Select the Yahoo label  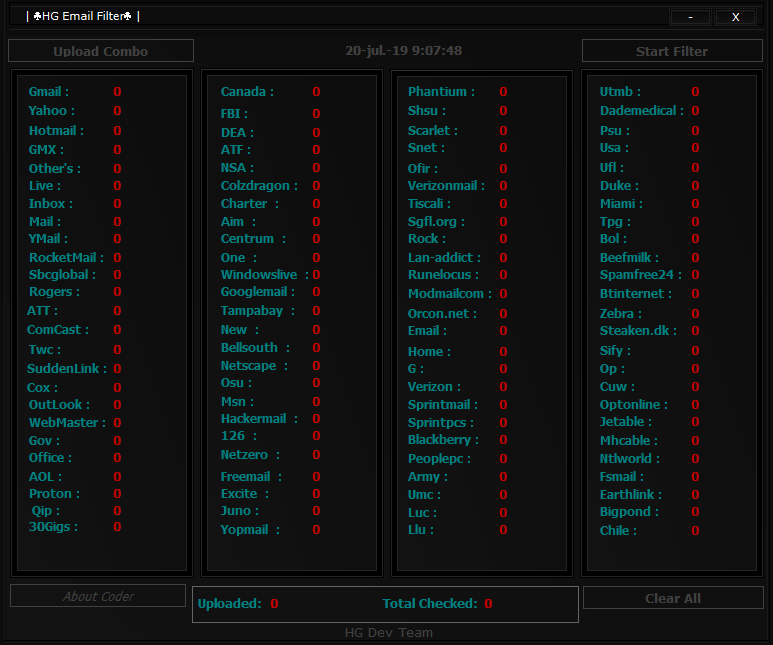tap(51, 110)
